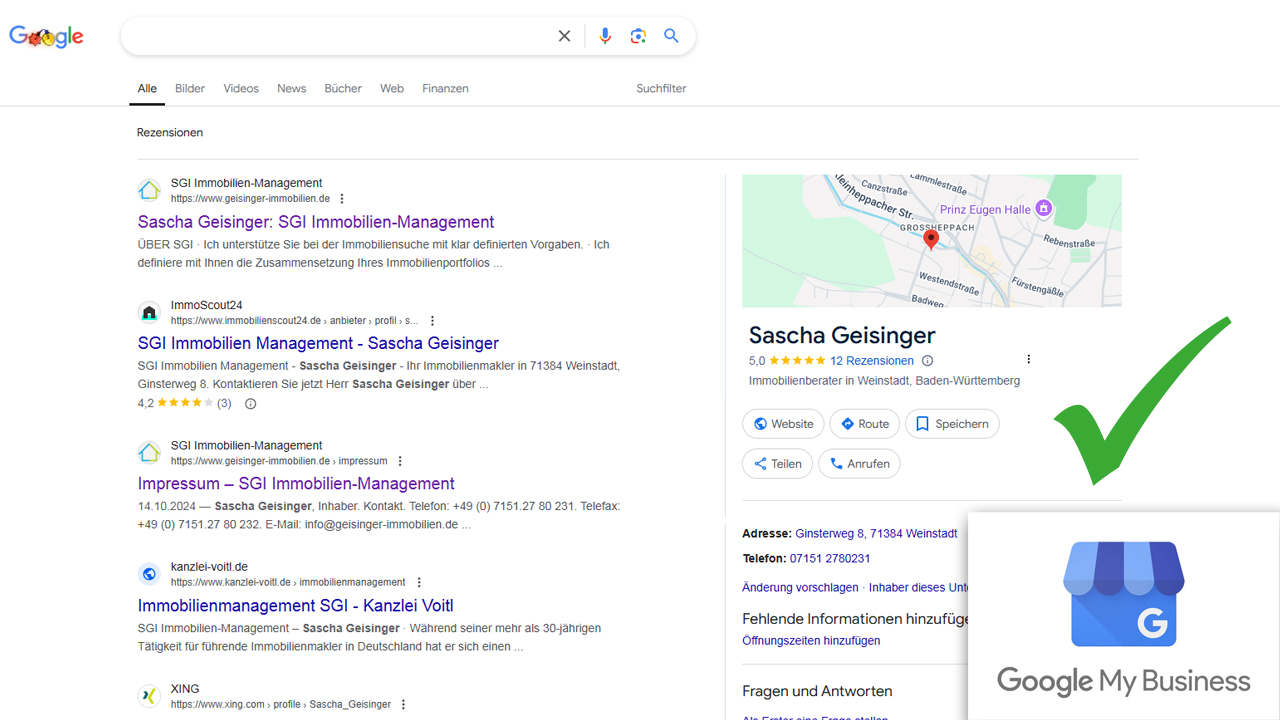Open Google Lens image search icon

(638, 36)
